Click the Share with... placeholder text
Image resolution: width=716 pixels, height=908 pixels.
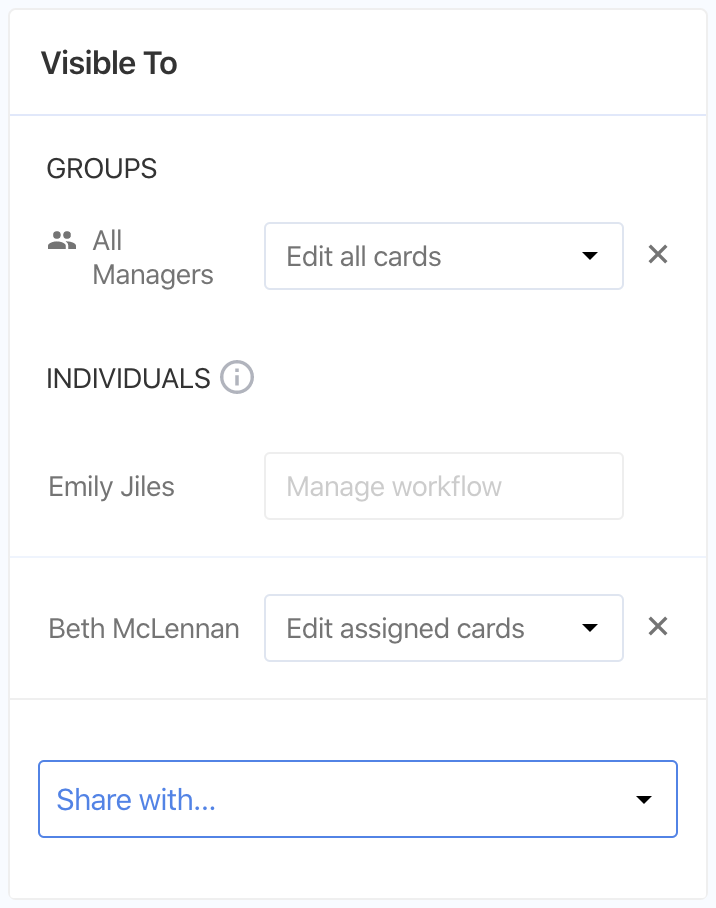point(136,800)
